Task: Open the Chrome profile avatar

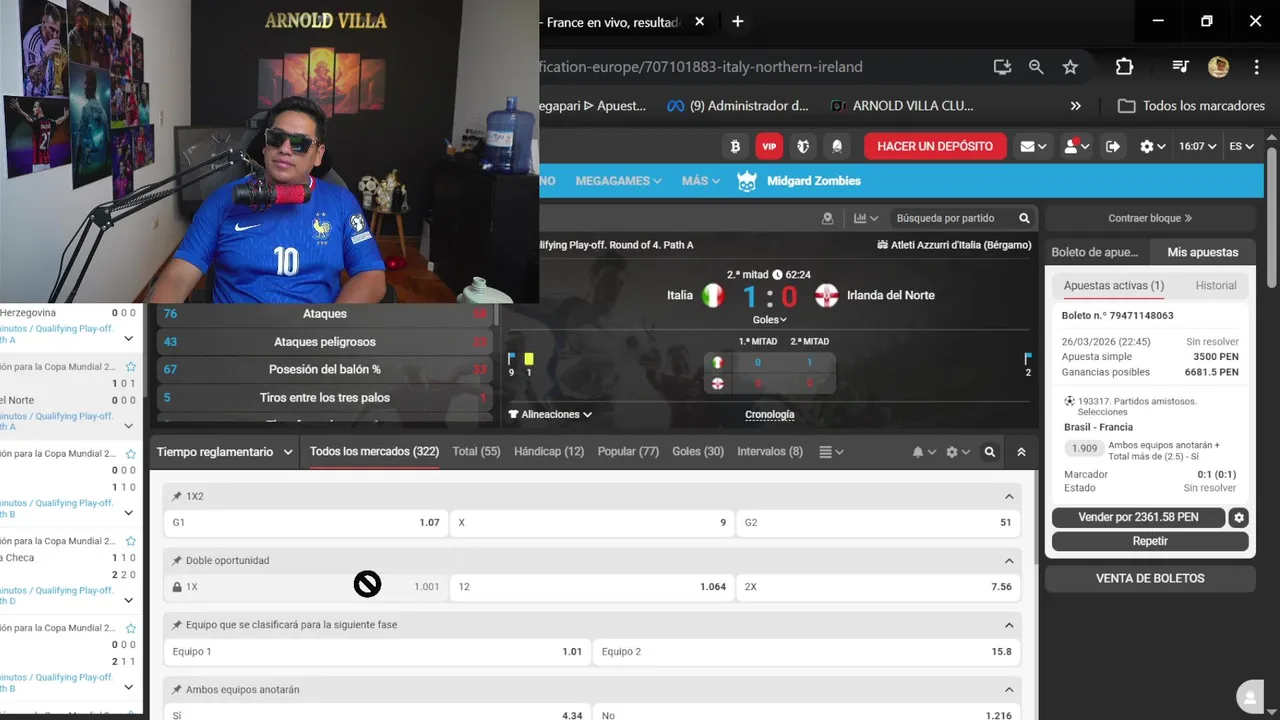Action: [1218, 67]
